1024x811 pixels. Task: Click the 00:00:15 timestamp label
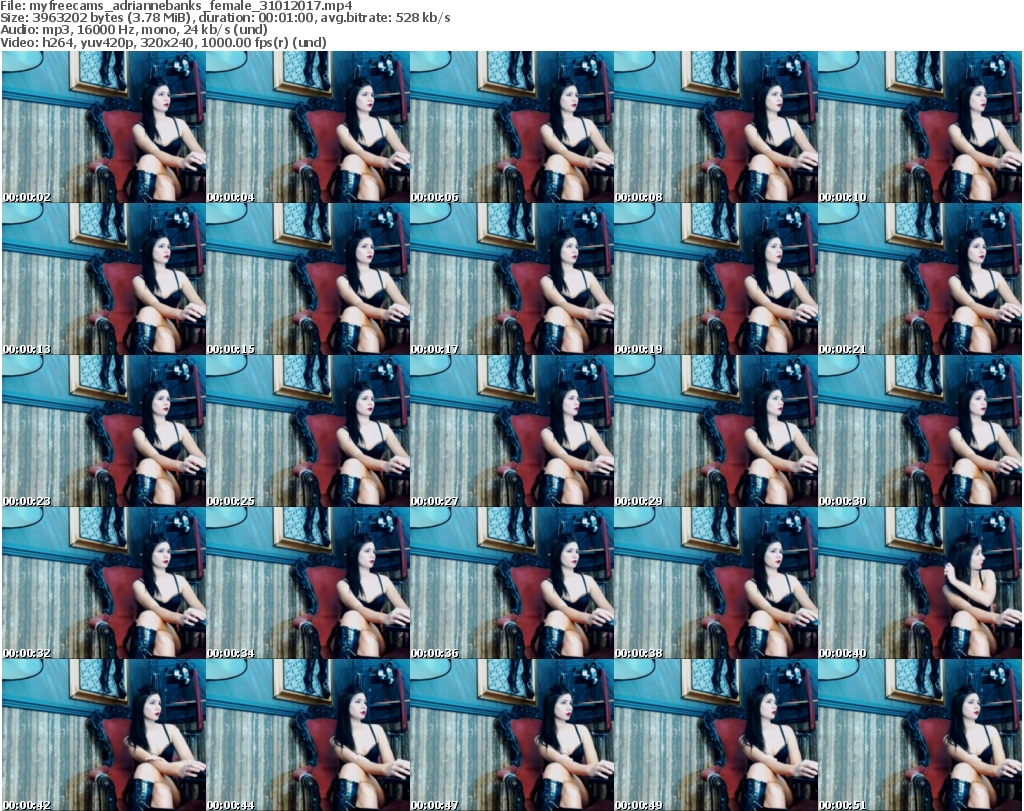pos(231,349)
